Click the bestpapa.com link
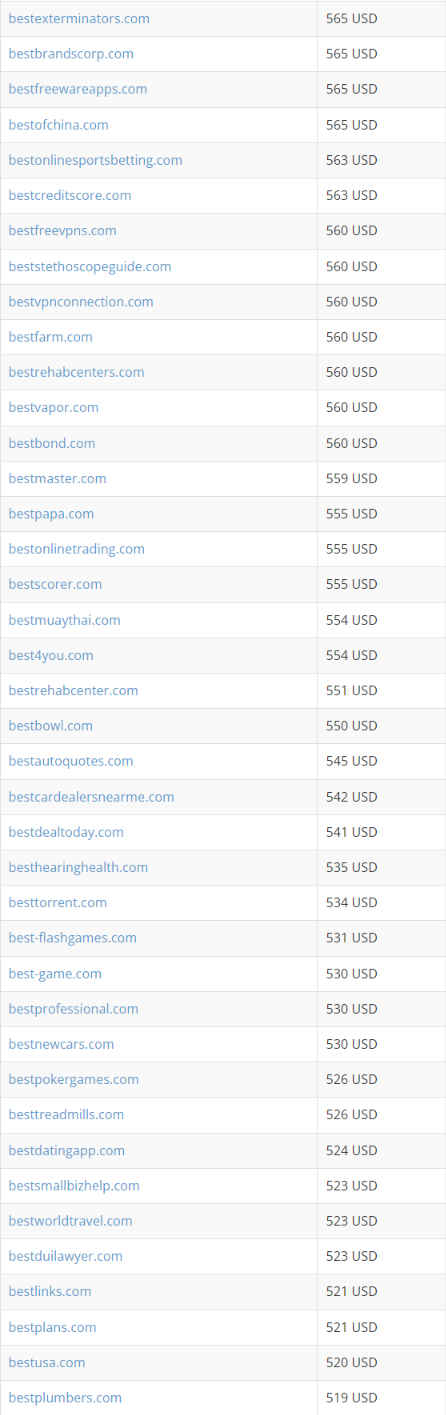The image size is (446, 1415). point(51,513)
